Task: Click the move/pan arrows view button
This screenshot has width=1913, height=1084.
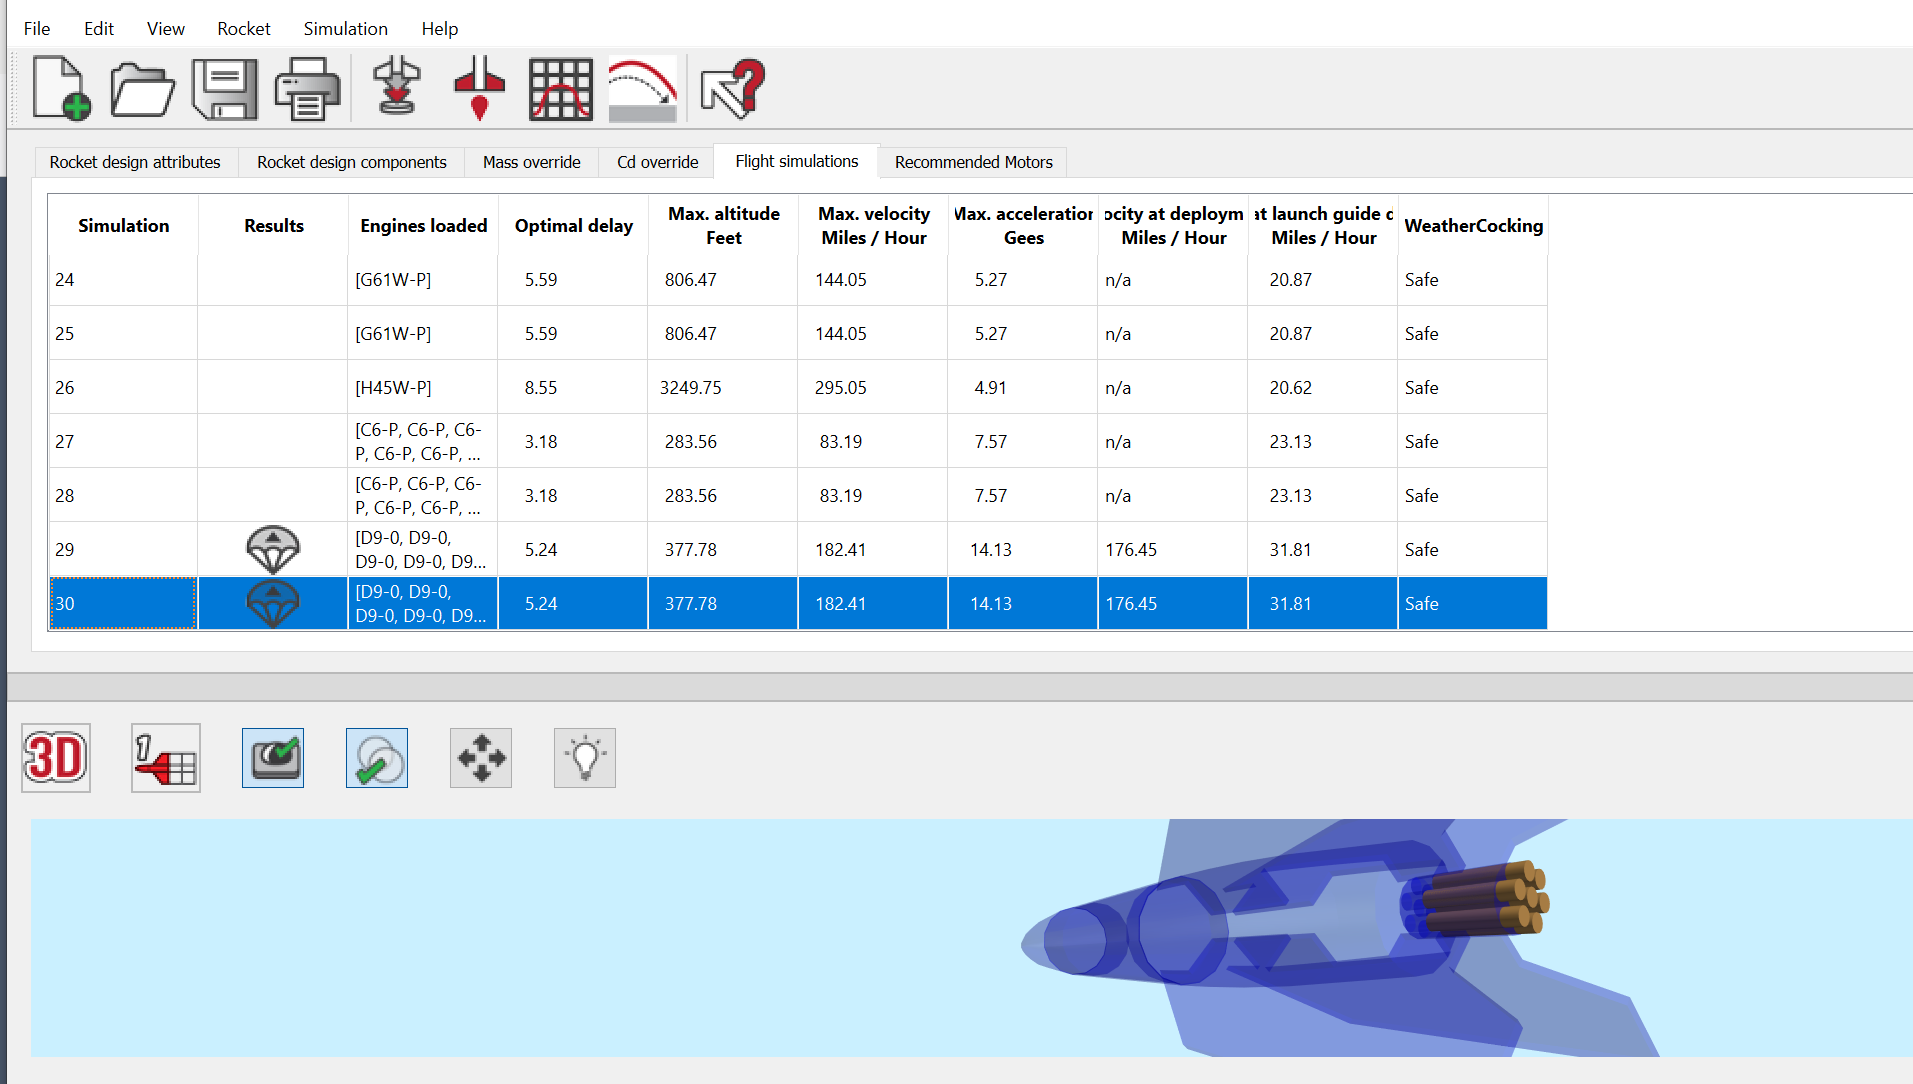Action: tap(481, 758)
